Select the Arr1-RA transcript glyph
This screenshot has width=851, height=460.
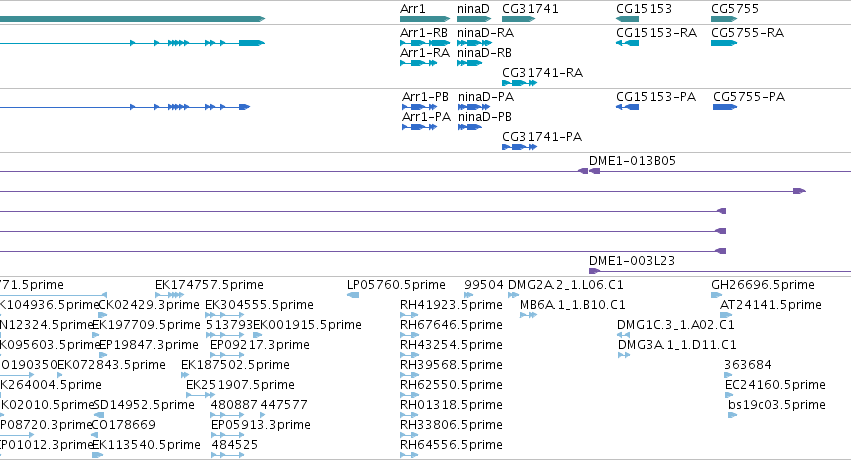[x=418, y=63]
